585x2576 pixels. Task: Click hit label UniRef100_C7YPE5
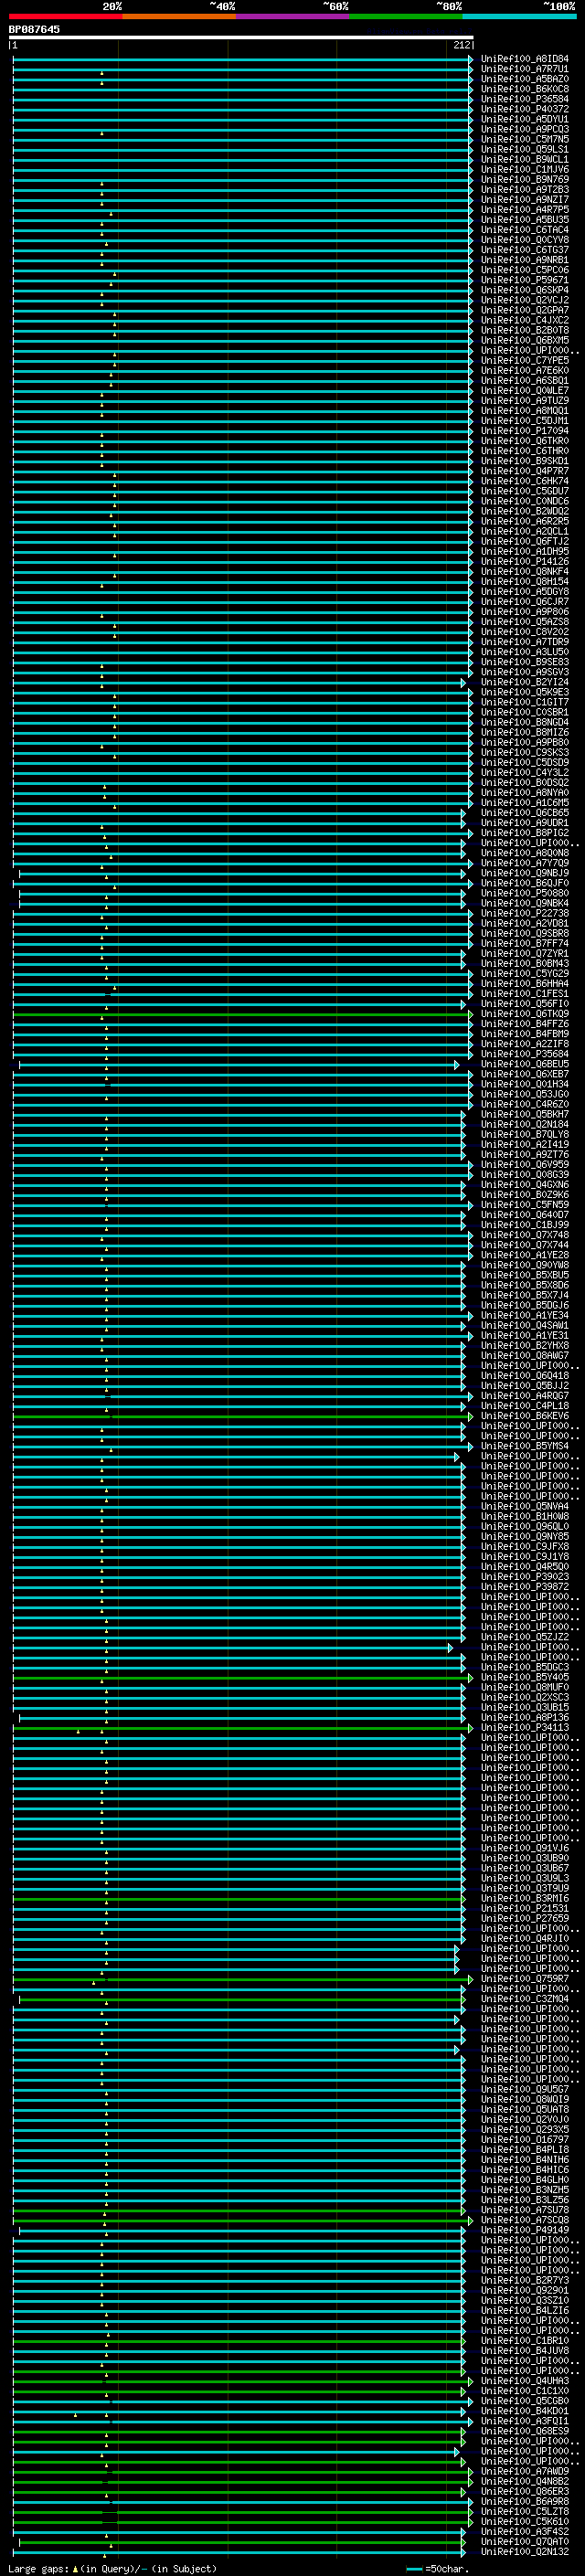525,360
